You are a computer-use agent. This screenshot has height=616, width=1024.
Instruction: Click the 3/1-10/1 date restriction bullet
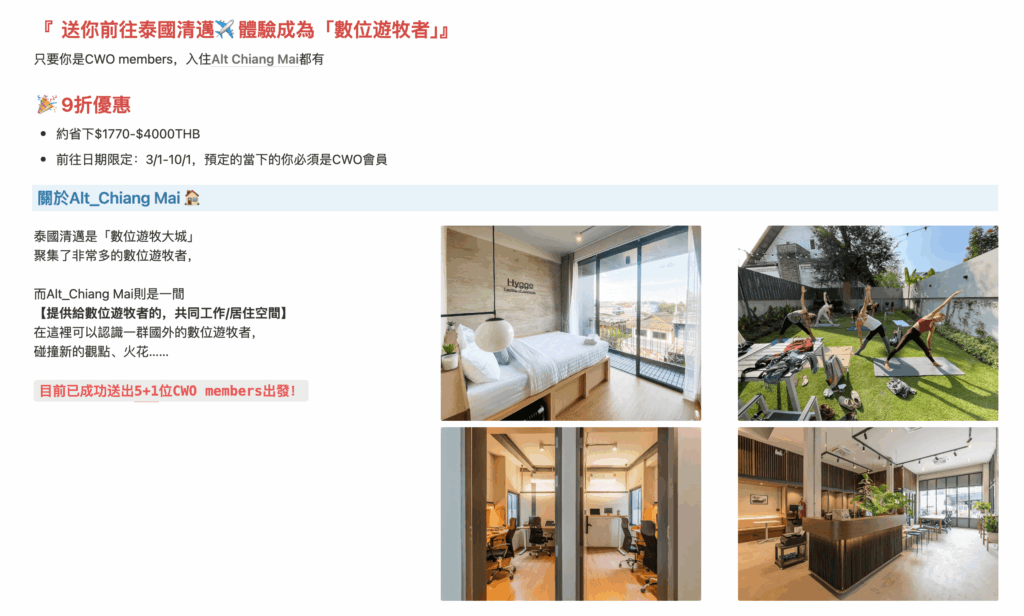[x=221, y=159]
